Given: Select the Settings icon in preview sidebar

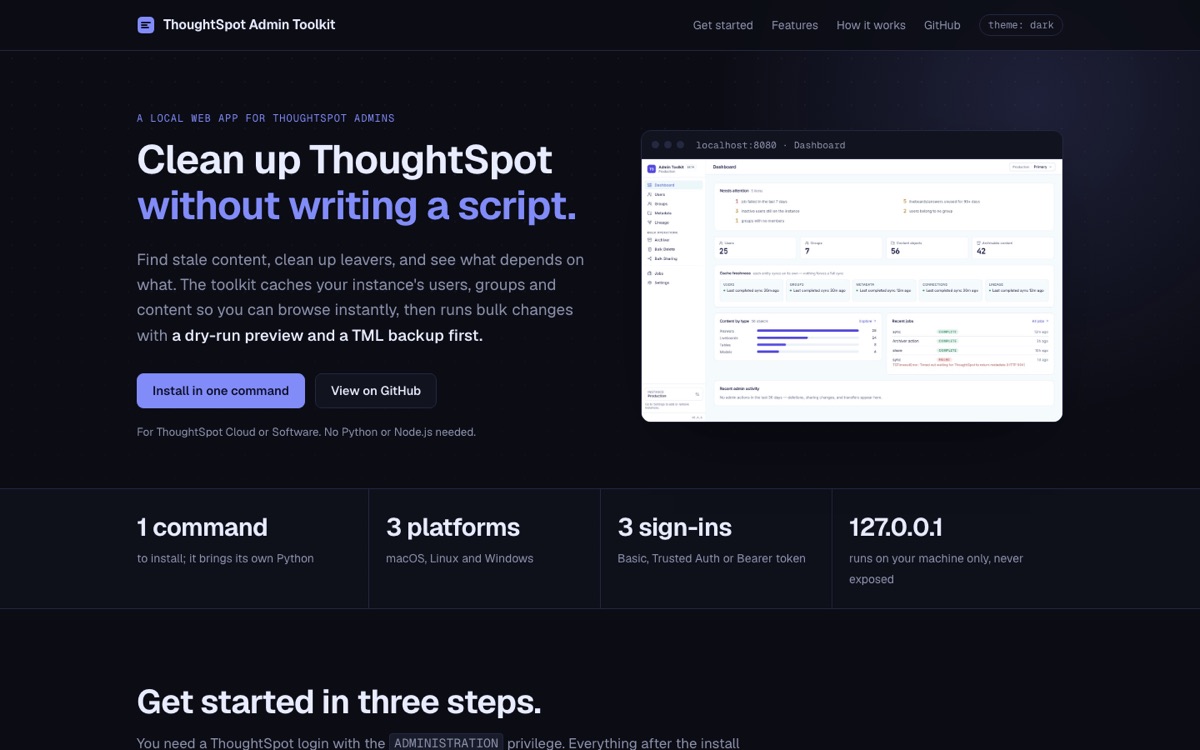Looking at the screenshot, I should tap(649, 283).
